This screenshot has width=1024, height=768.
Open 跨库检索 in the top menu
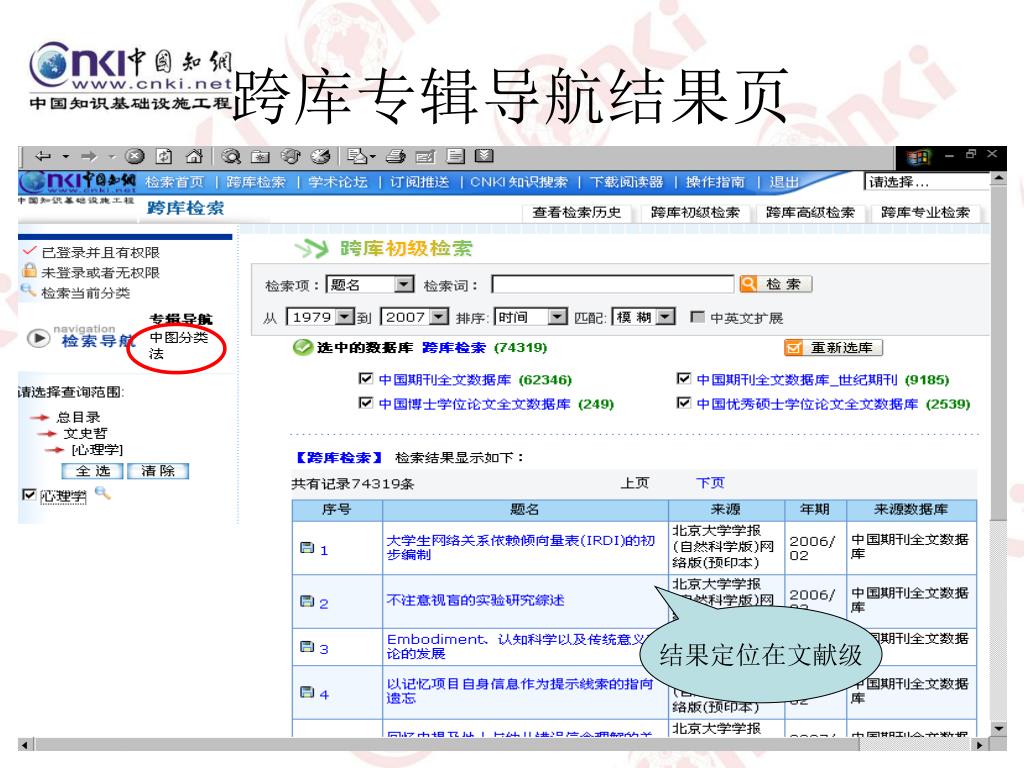coord(256,182)
